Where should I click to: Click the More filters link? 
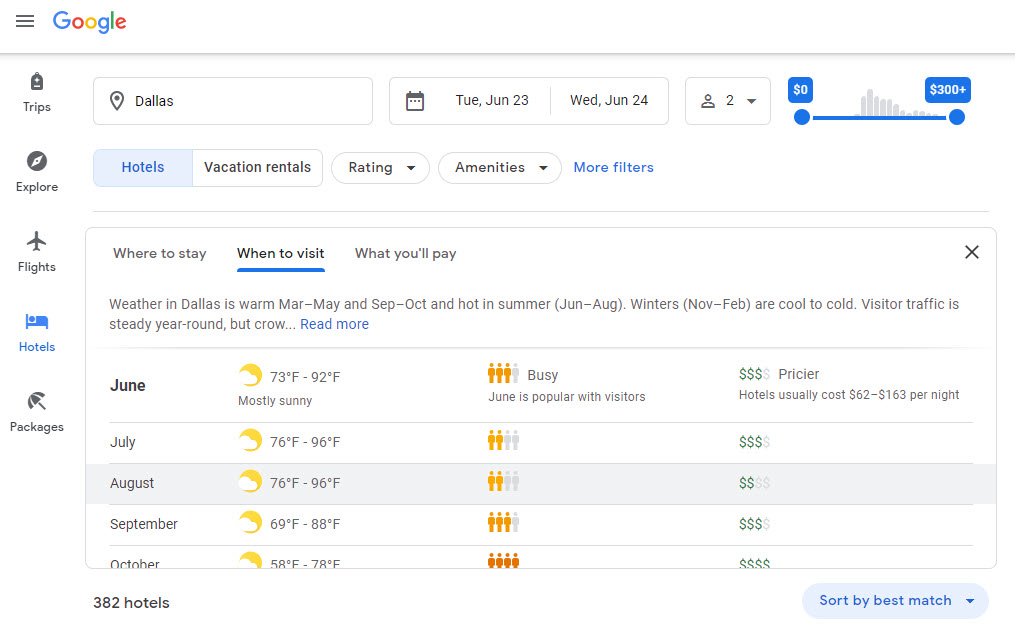tap(613, 168)
